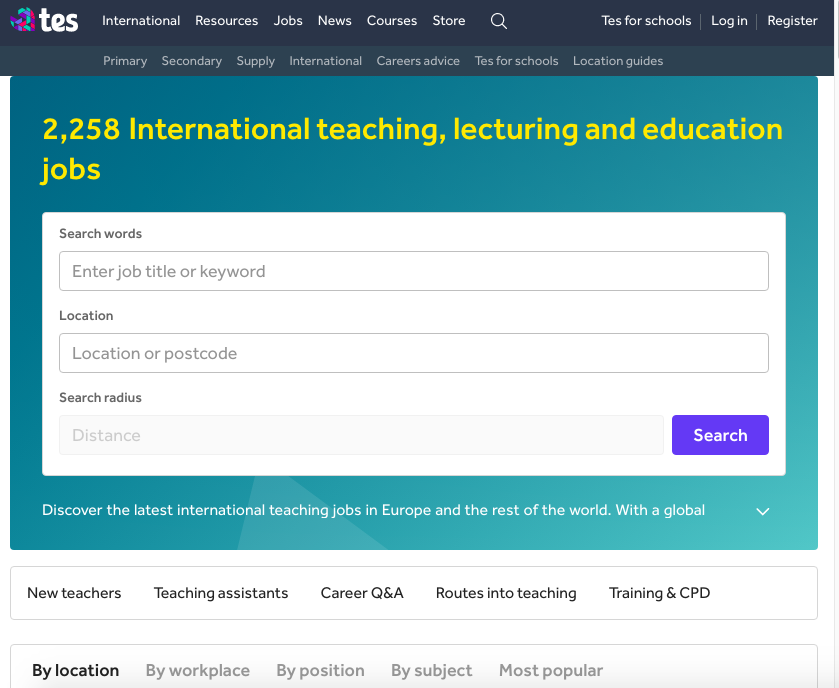This screenshot has height=688, width=839.
Task: Open the Distance search radius dropdown
Action: point(361,435)
